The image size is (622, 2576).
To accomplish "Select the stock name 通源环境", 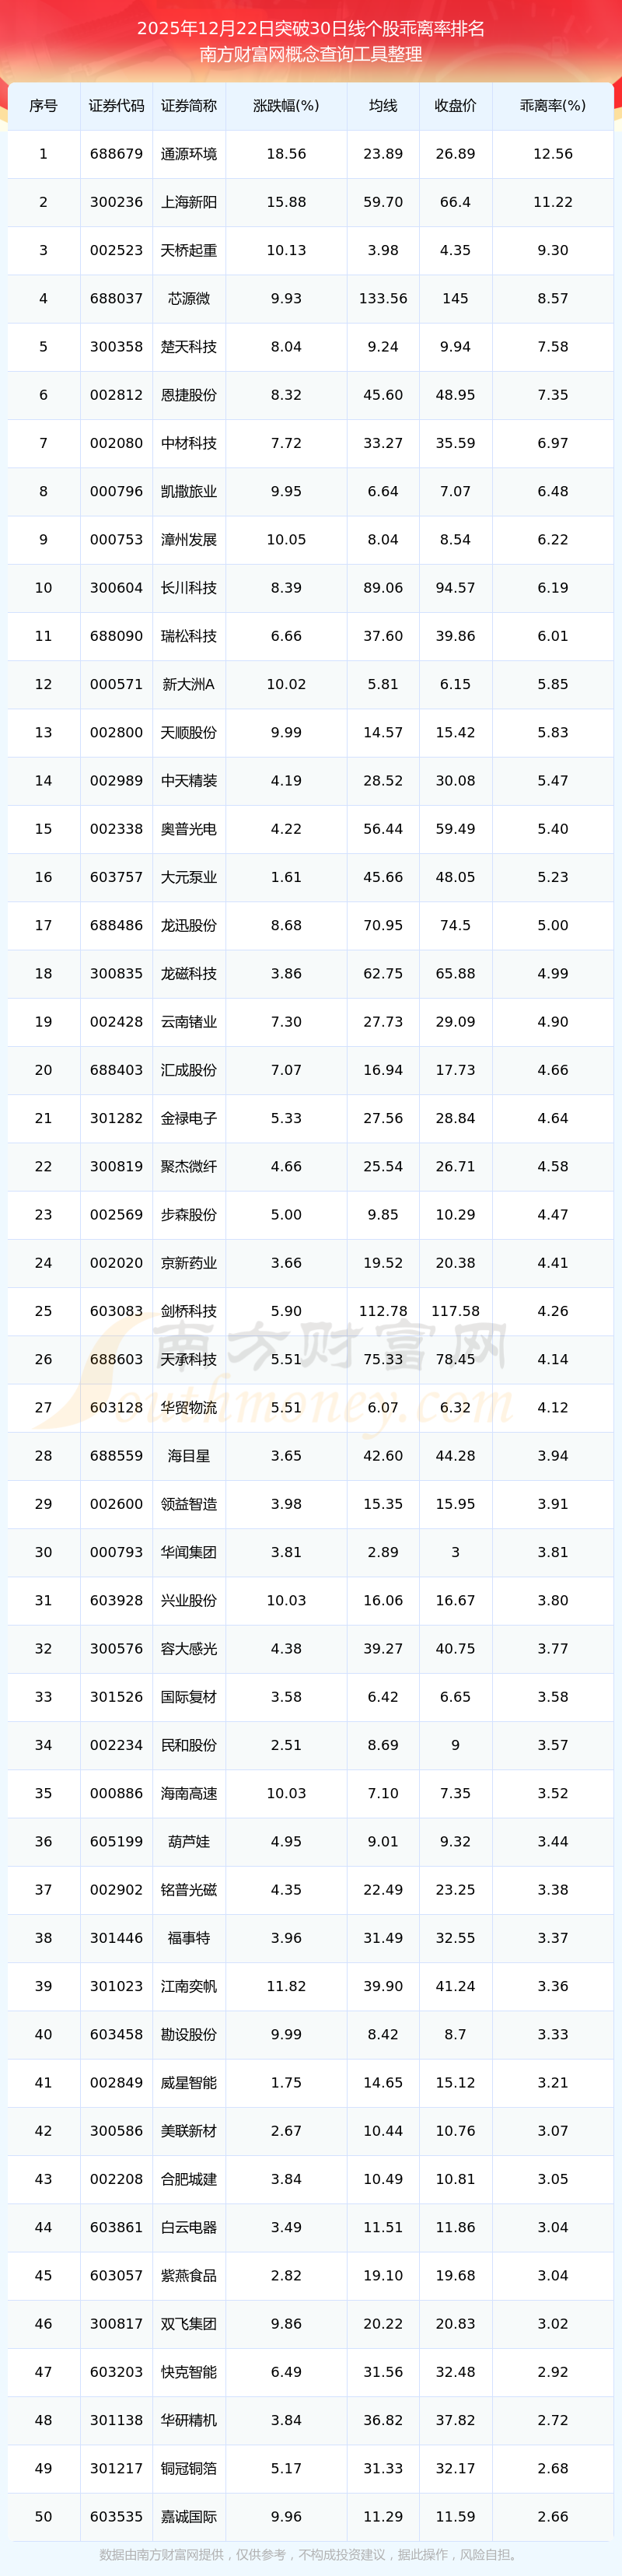I will tap(189, 154).
